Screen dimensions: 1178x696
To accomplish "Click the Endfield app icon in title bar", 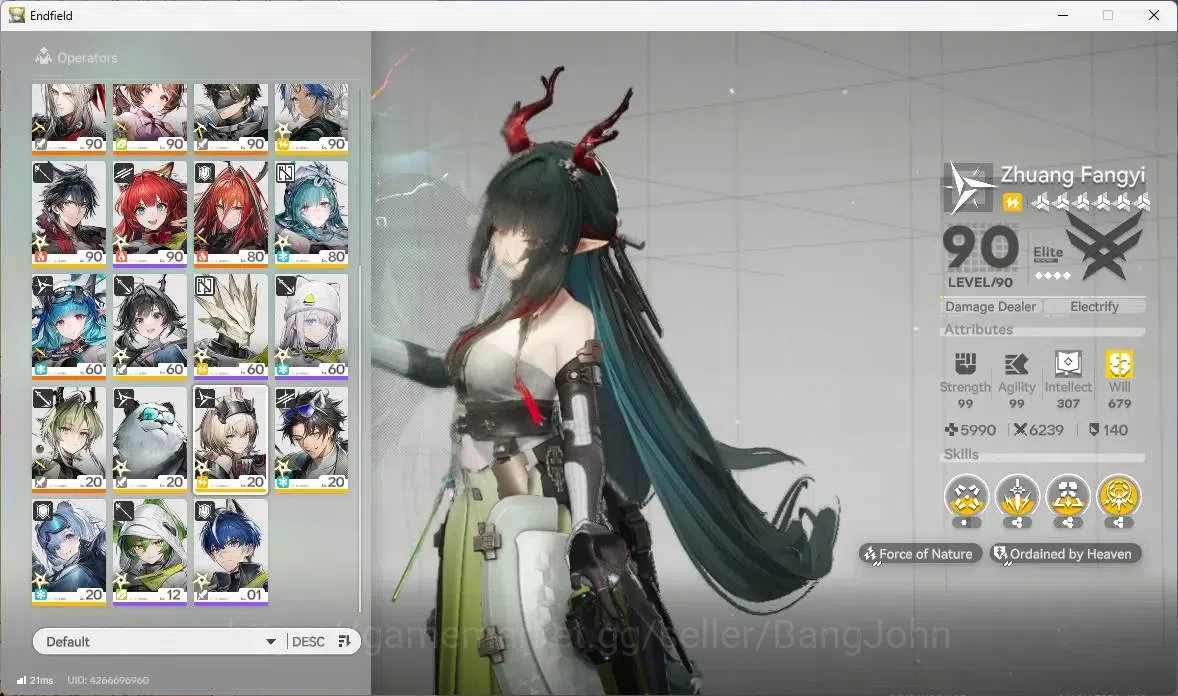I will coord(17,15).
